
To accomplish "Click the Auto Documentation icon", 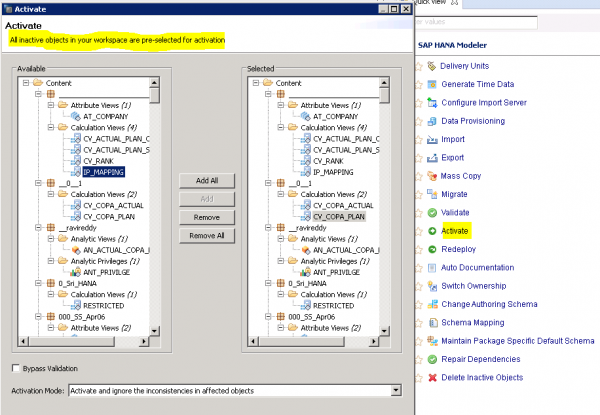I will pos(432,268).
